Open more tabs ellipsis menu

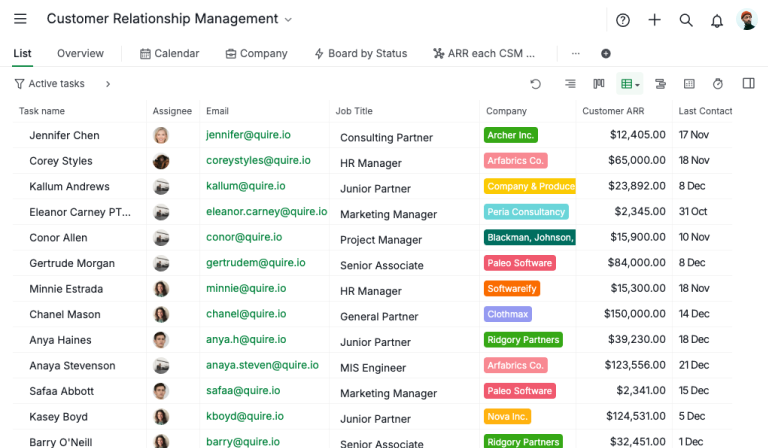[x=576, y=53]
